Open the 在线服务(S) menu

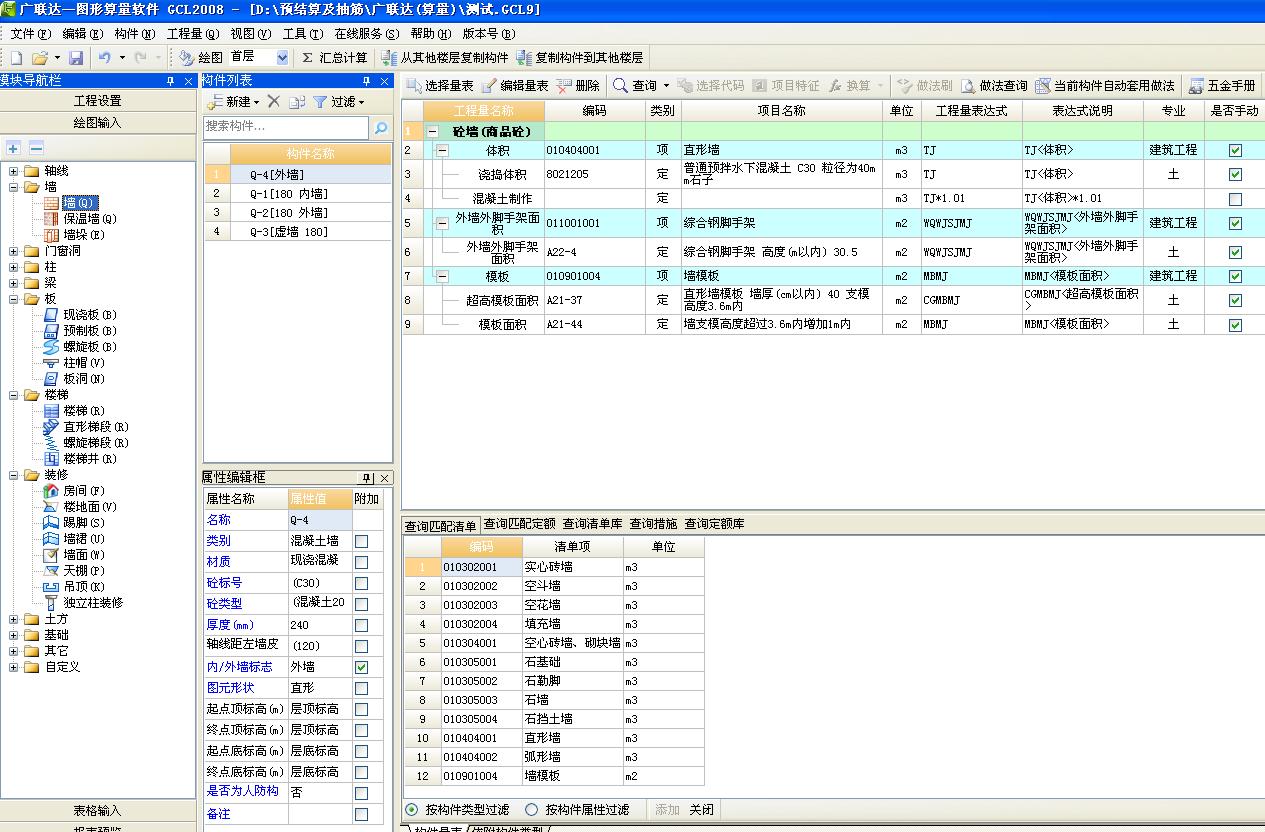[365, 34]
